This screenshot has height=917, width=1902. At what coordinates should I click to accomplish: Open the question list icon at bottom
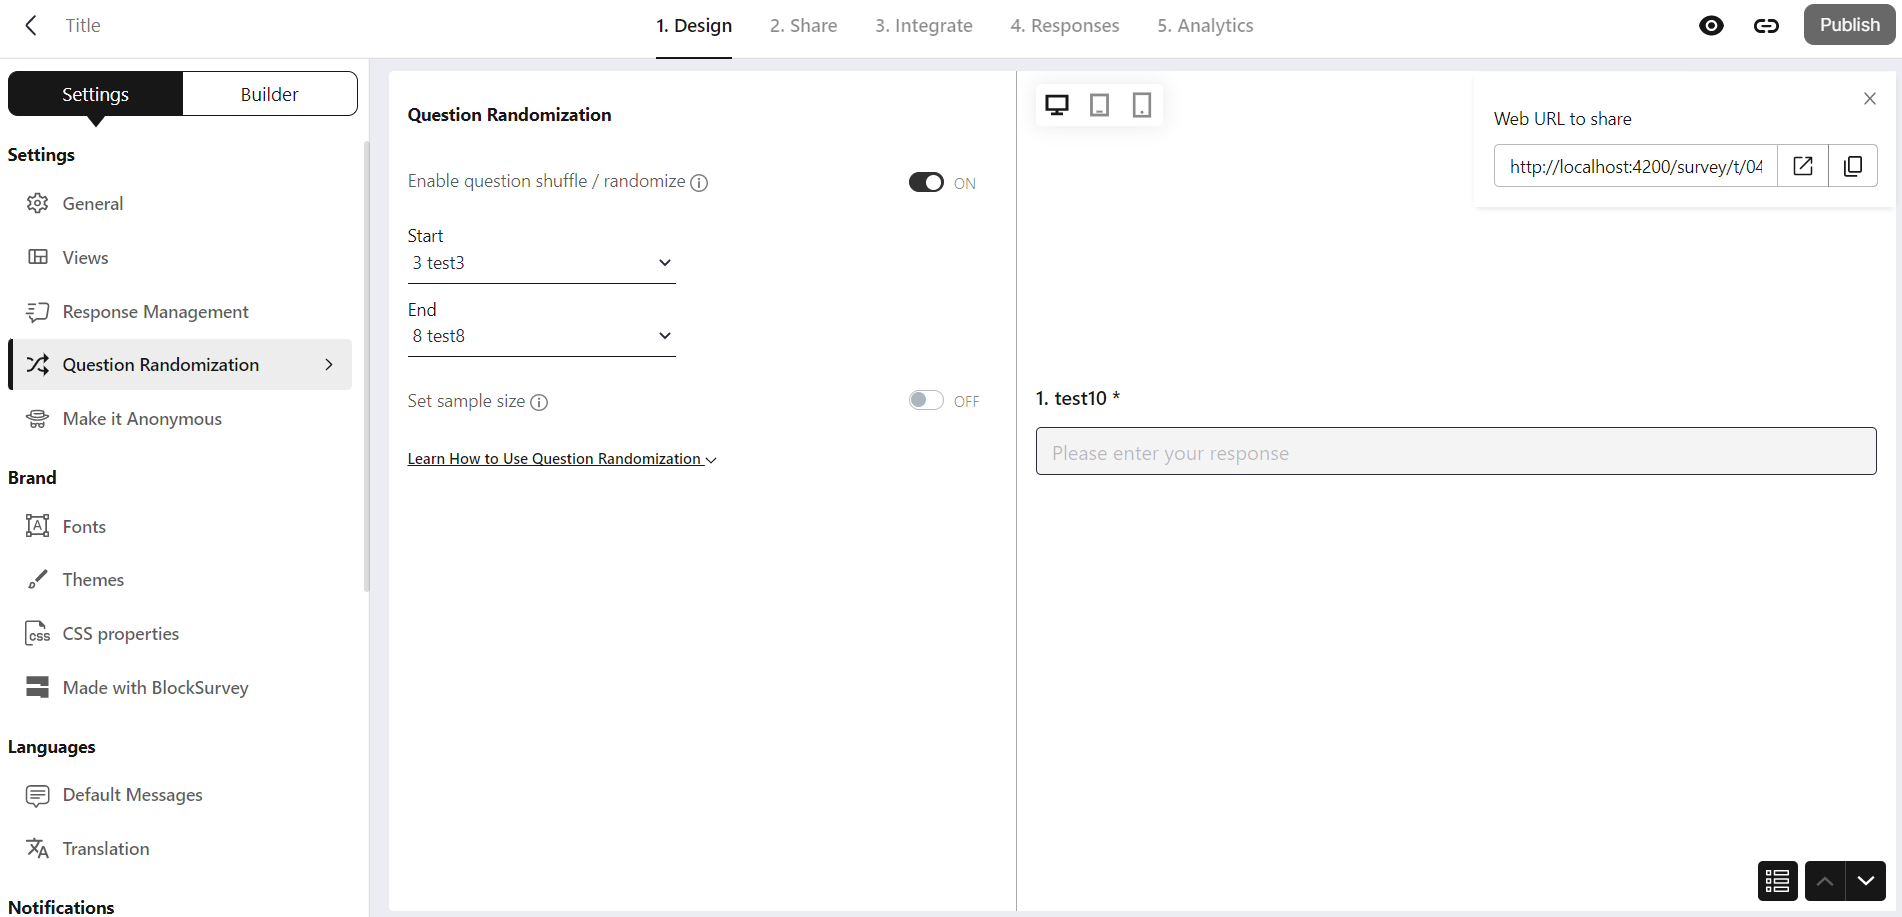(x=1777, y=881)
